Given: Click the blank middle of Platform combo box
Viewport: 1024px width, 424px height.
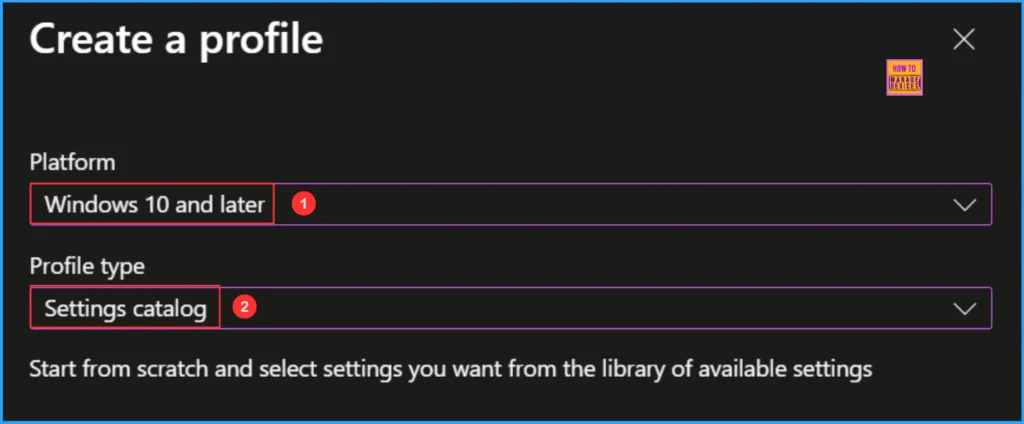Looking at the screenshot, I should click(x=630, y=205).
